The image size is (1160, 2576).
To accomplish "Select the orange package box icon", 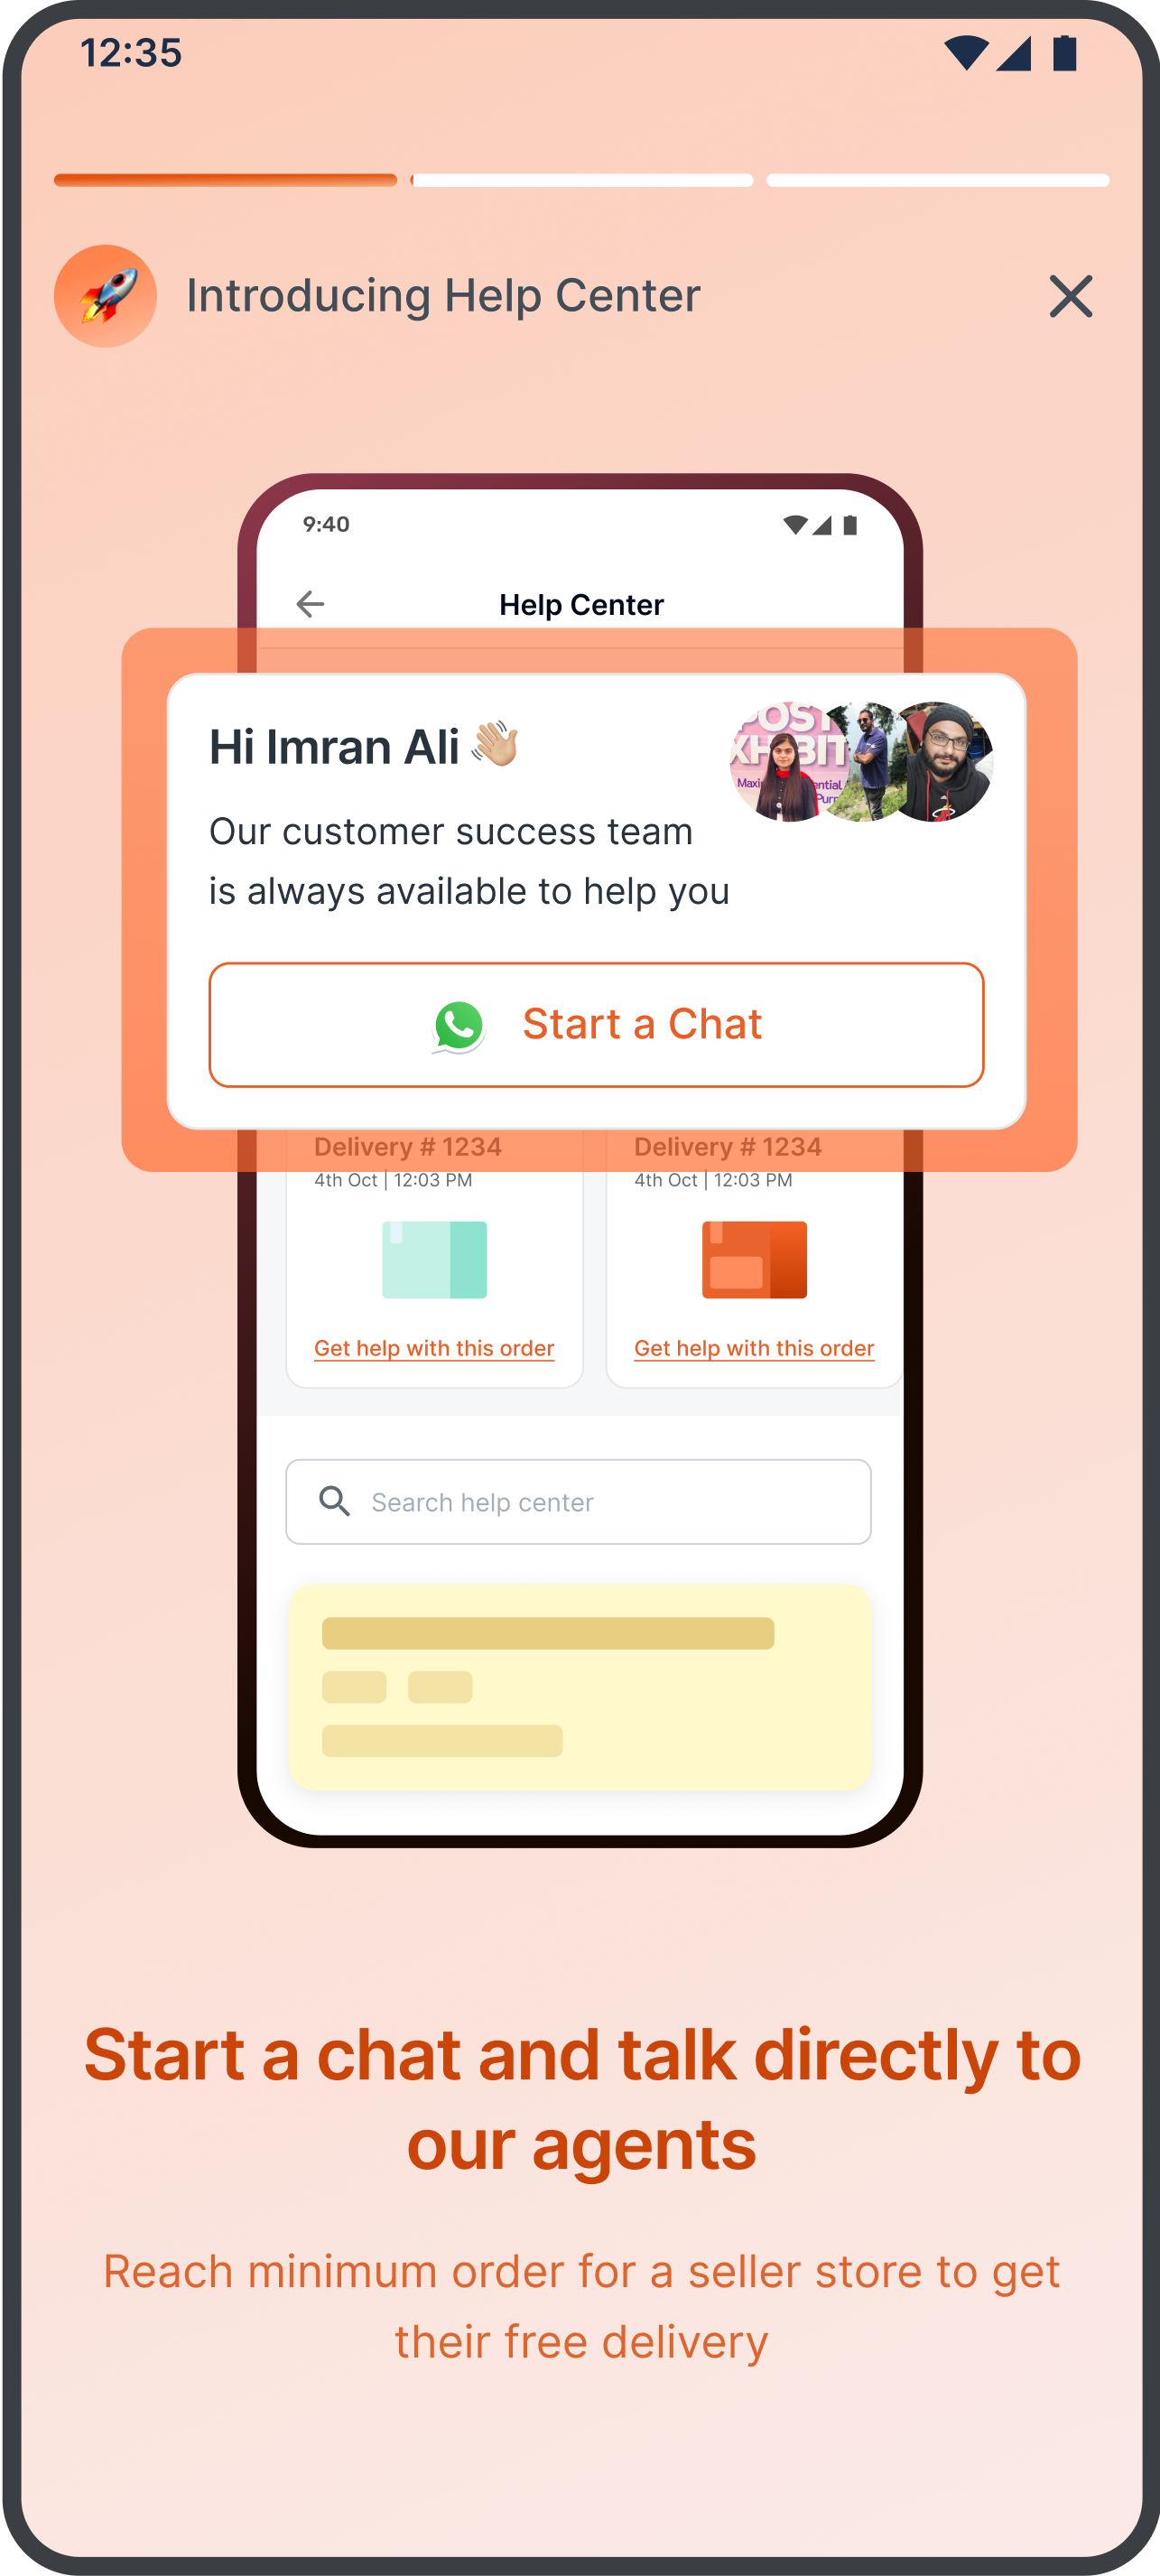I will point(754,1259).
